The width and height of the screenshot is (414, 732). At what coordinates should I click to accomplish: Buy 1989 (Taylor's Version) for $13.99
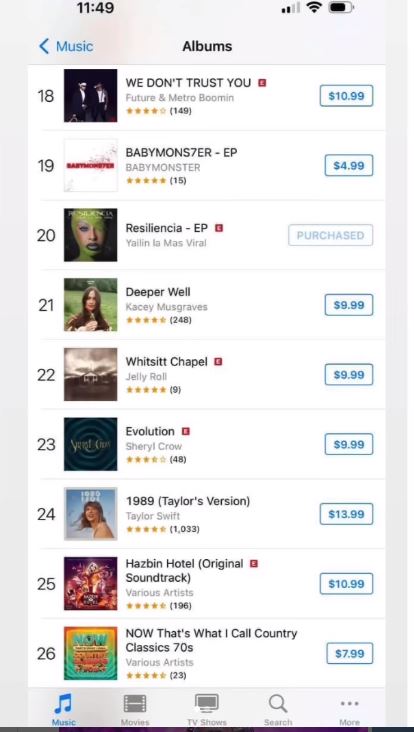click(x=346, y=514)
